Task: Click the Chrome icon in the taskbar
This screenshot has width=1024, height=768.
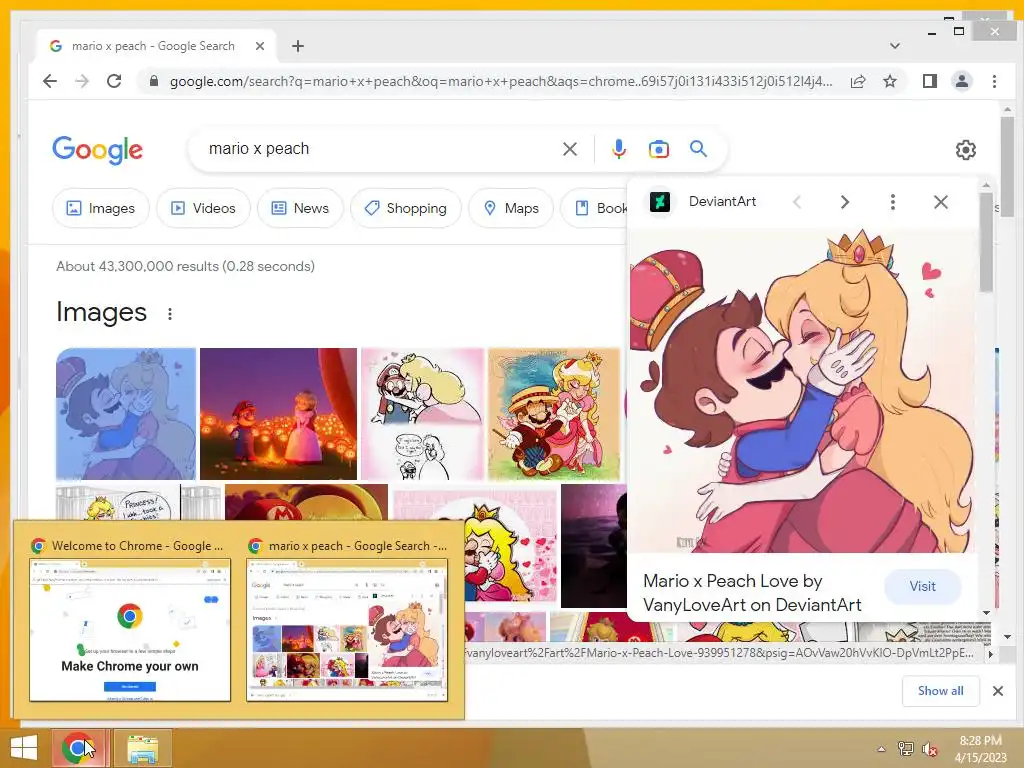Action: [79, 748]
